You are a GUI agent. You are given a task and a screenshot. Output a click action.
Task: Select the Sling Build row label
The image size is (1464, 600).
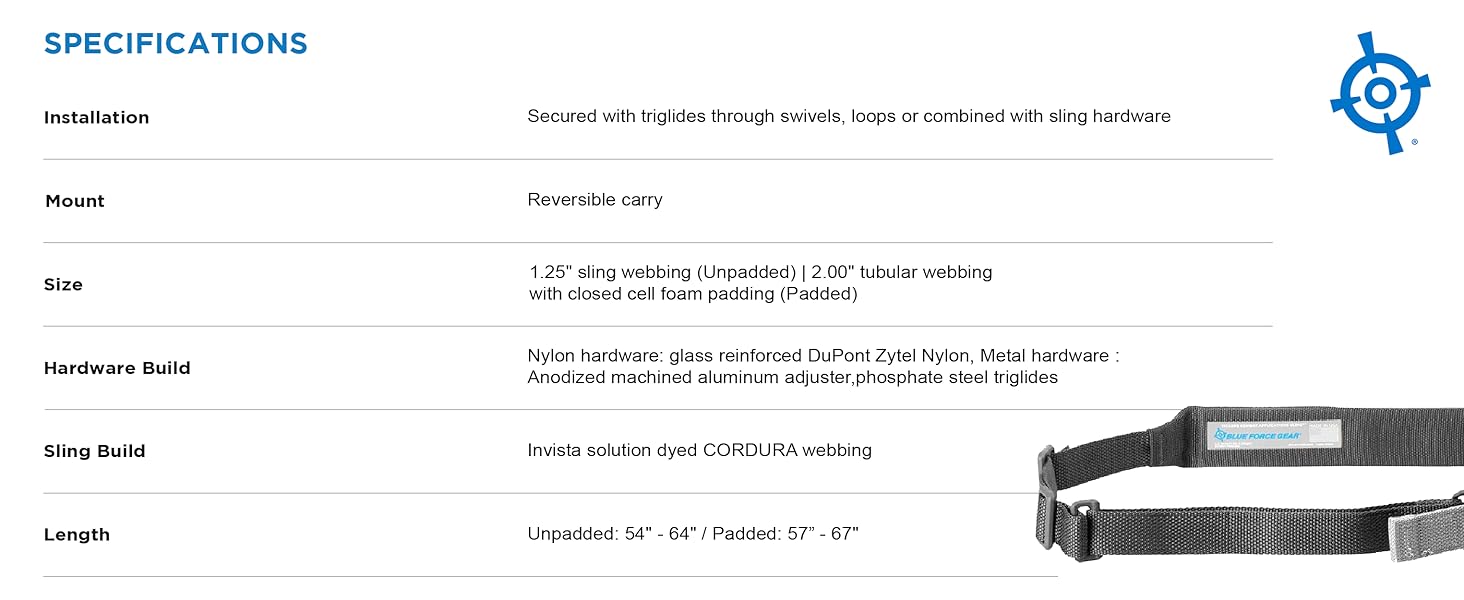[x=95, y=451]
